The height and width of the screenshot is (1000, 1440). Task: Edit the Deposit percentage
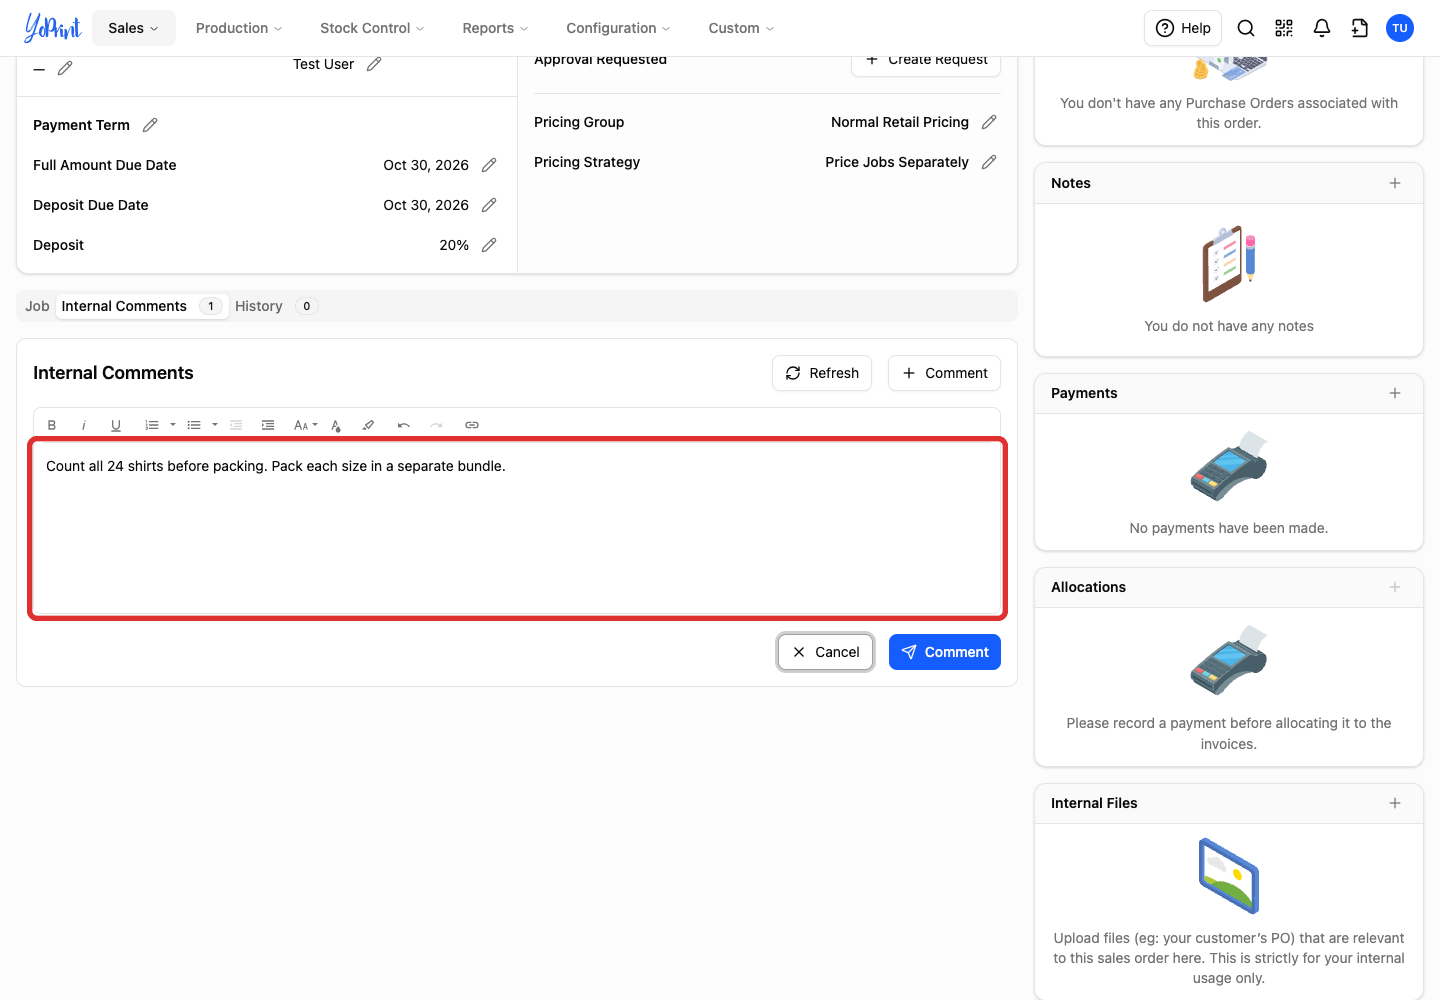click(489, 245)
